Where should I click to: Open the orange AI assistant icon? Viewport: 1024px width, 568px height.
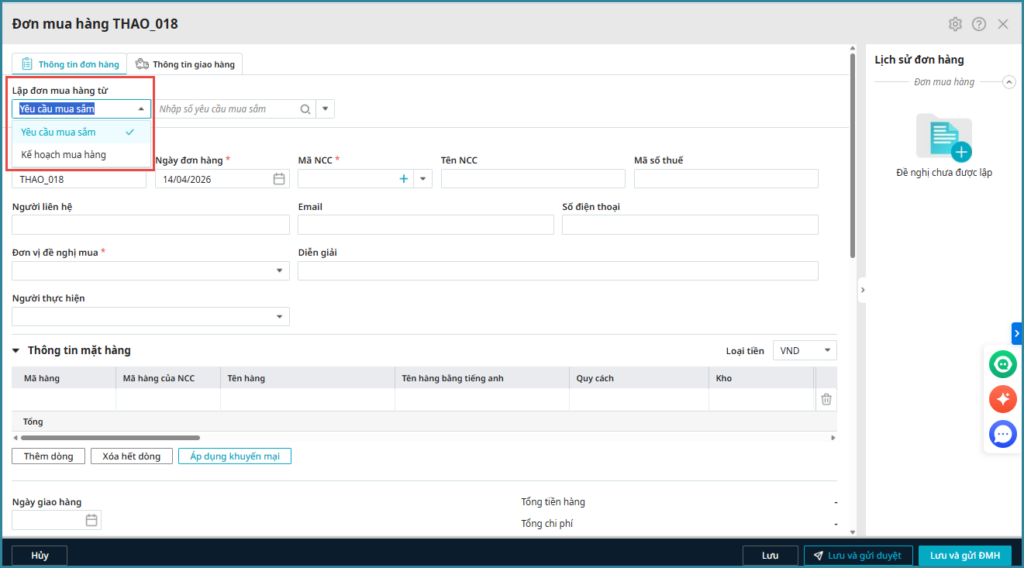(1002, 399)
